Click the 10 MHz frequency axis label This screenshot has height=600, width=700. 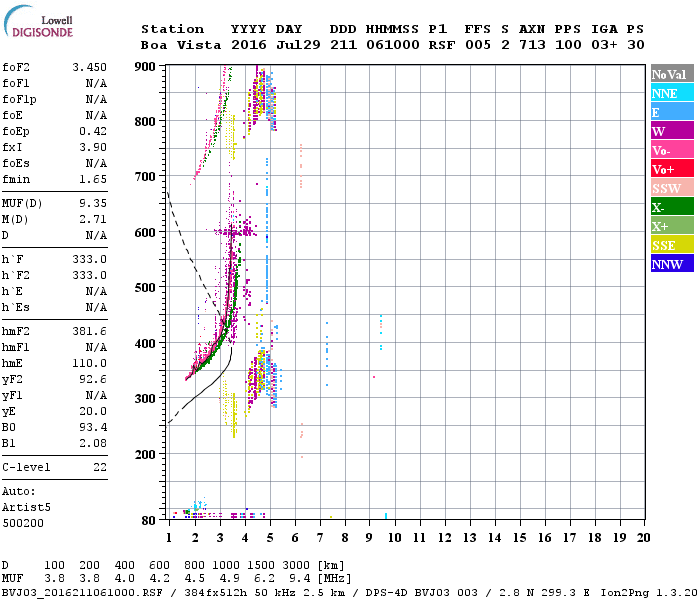point(395,538)
